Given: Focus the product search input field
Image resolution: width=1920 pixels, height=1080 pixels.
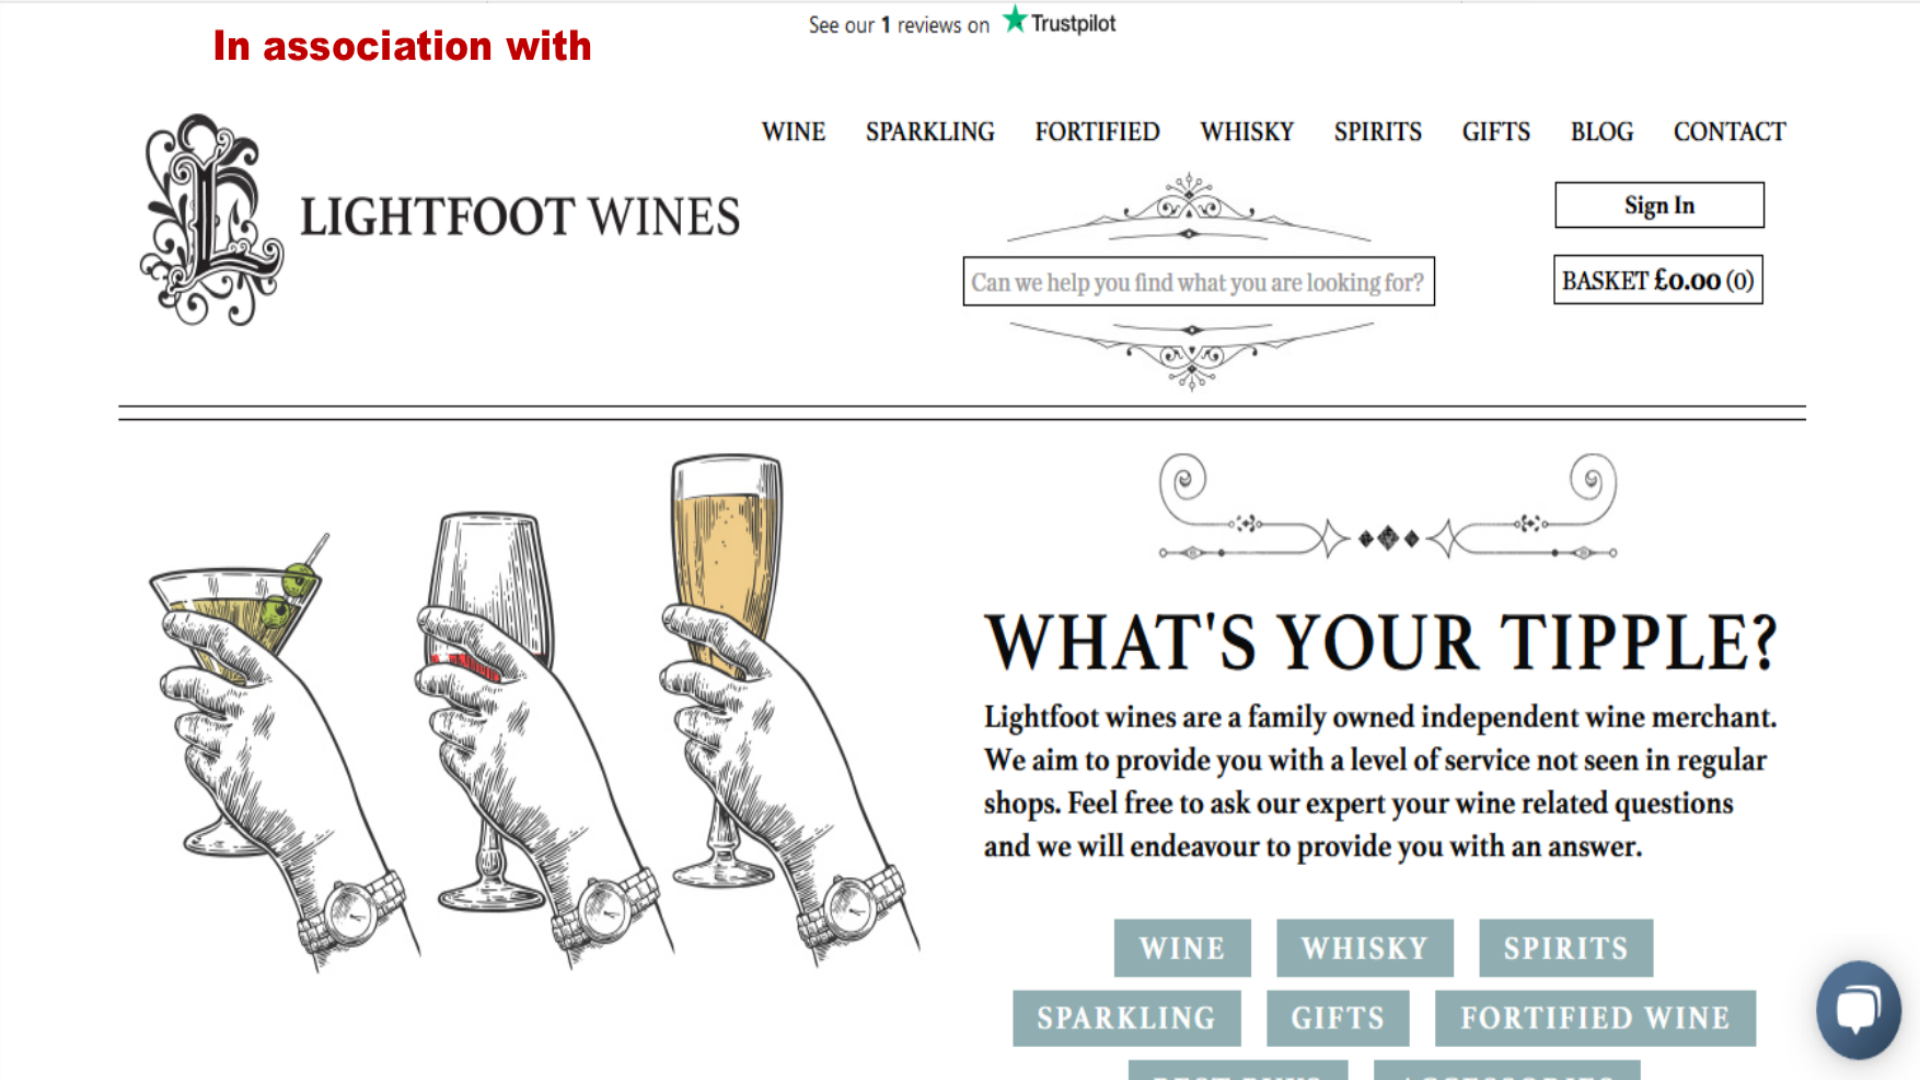Looking at the screenshot, I should click(x=1198, y=282).
